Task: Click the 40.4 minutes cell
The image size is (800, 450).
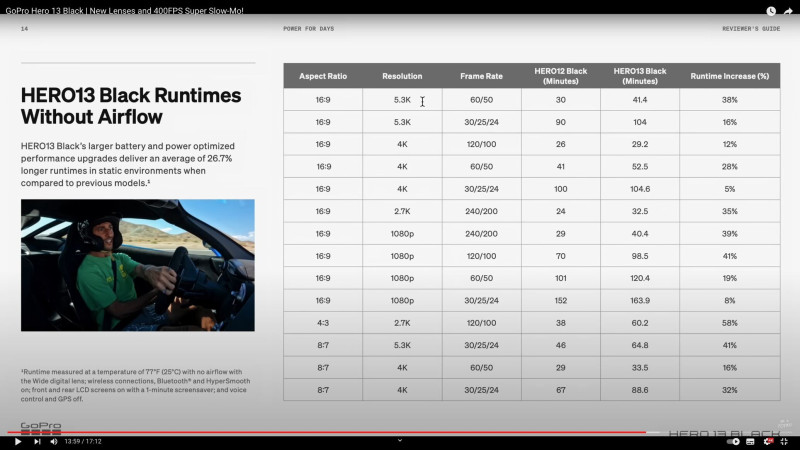Action: click(640, 234)
